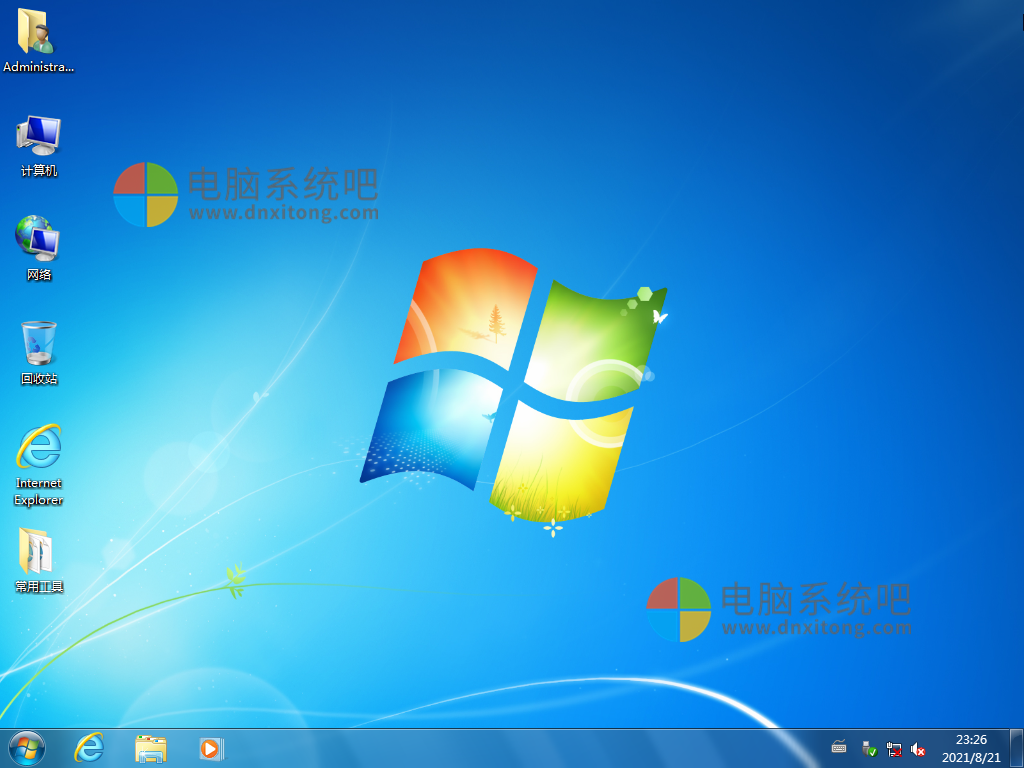Open Windows Explorer from the taskbar

tap(150, 748)
